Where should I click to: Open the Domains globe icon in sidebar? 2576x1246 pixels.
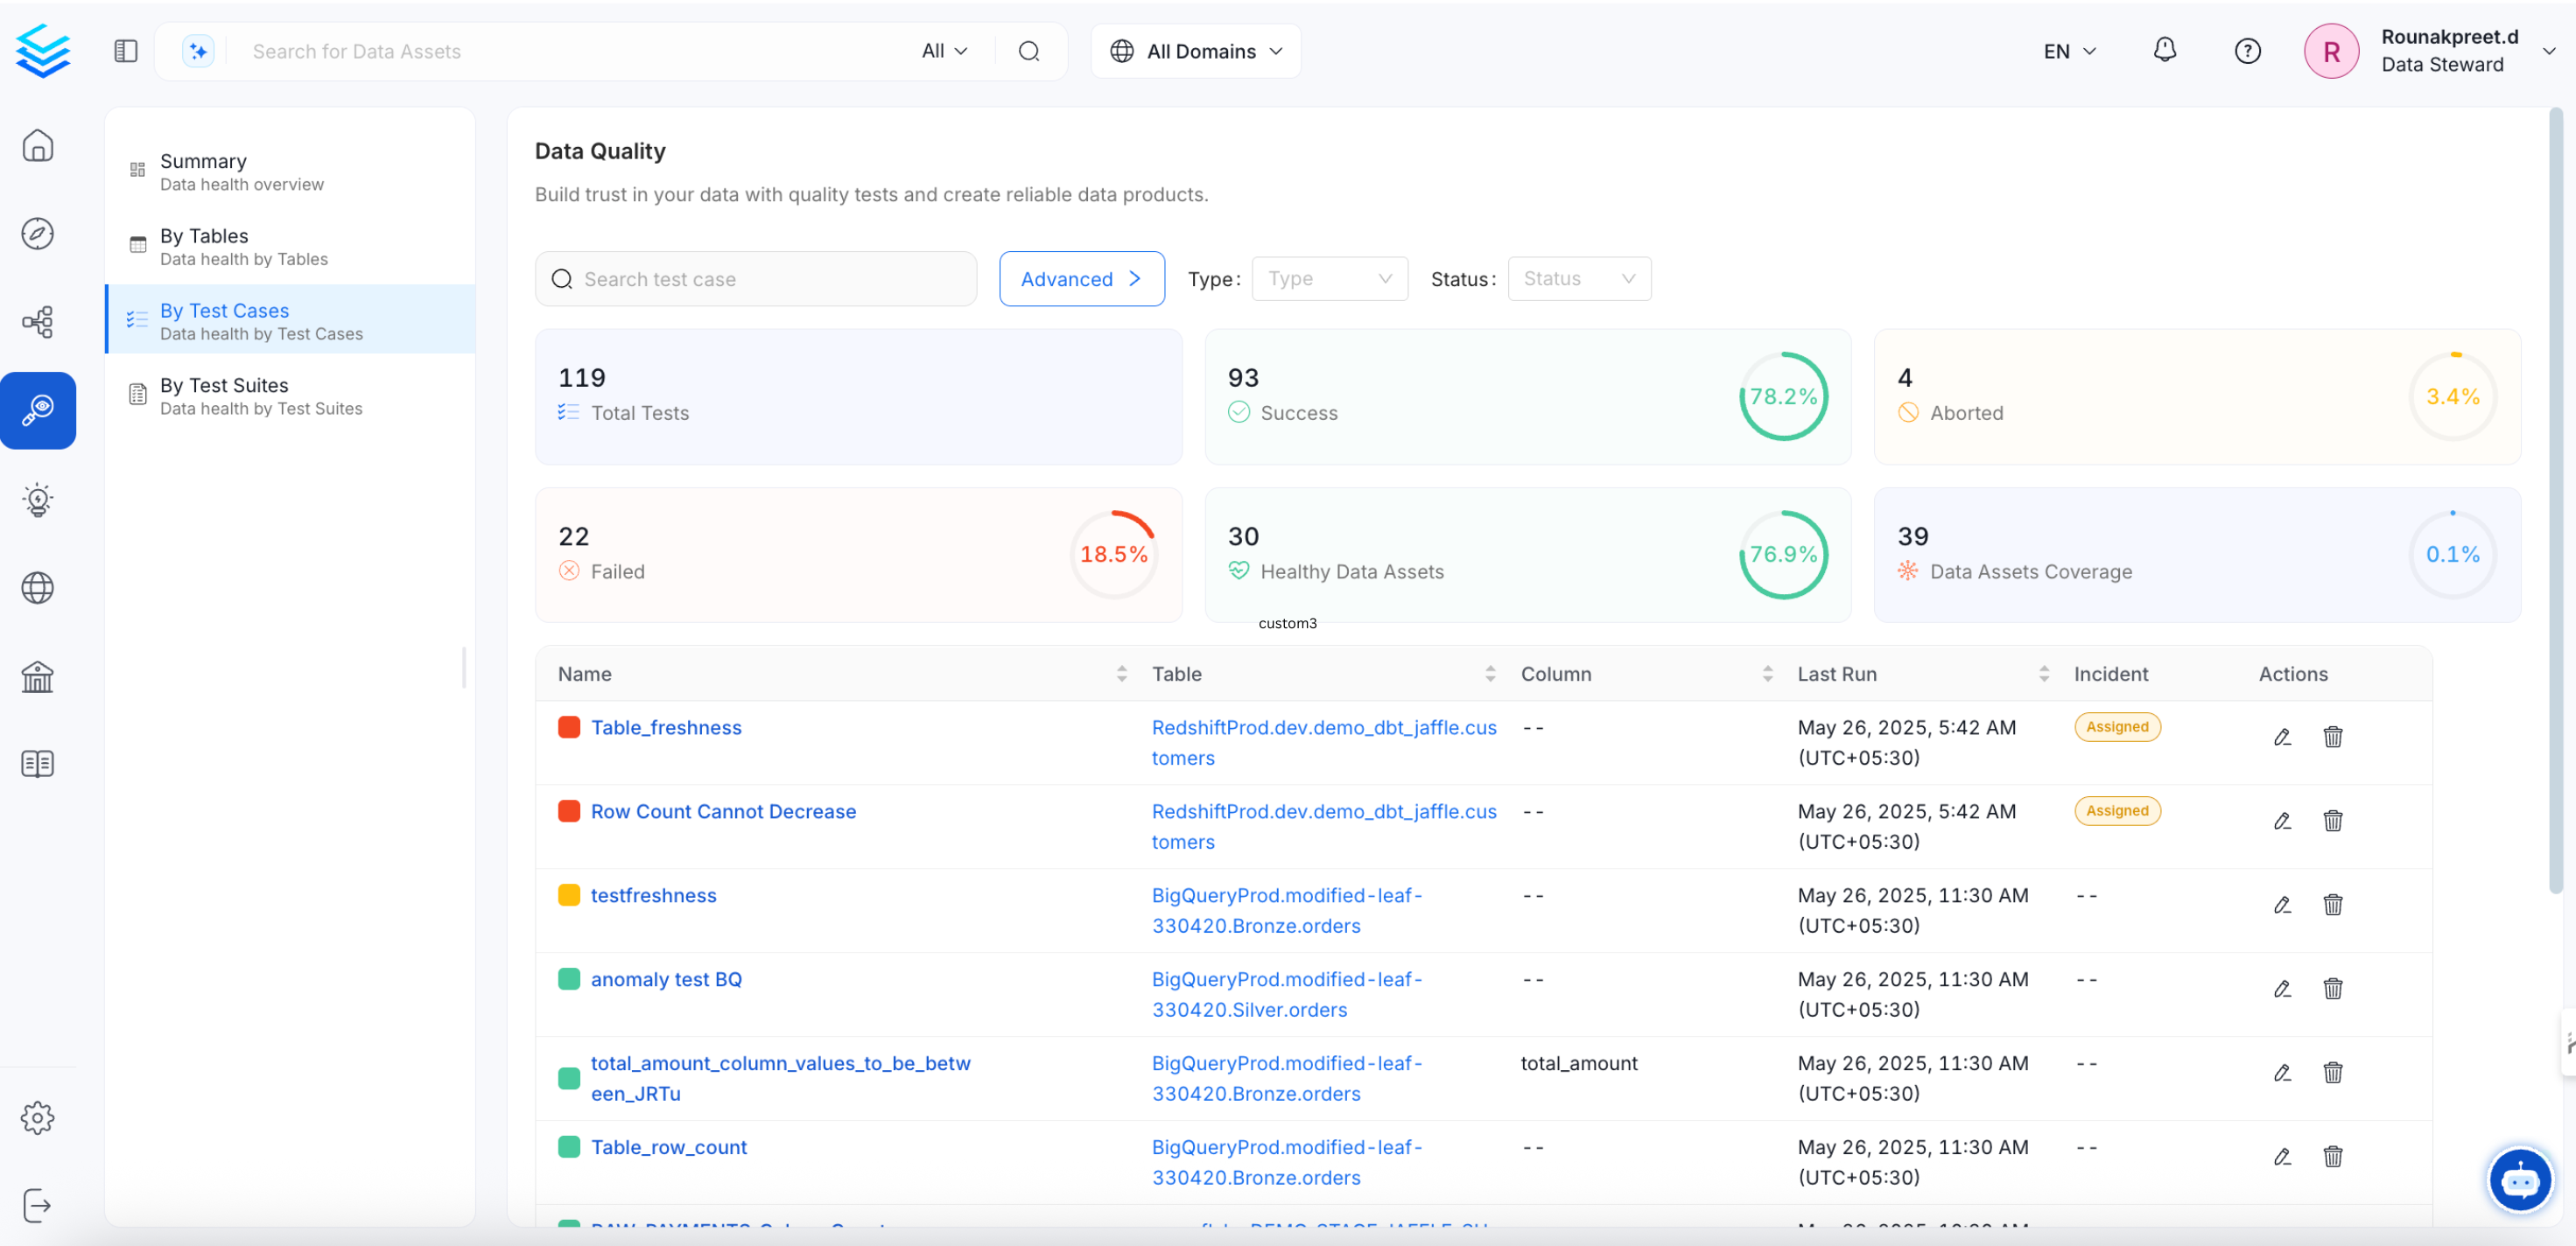38,588
